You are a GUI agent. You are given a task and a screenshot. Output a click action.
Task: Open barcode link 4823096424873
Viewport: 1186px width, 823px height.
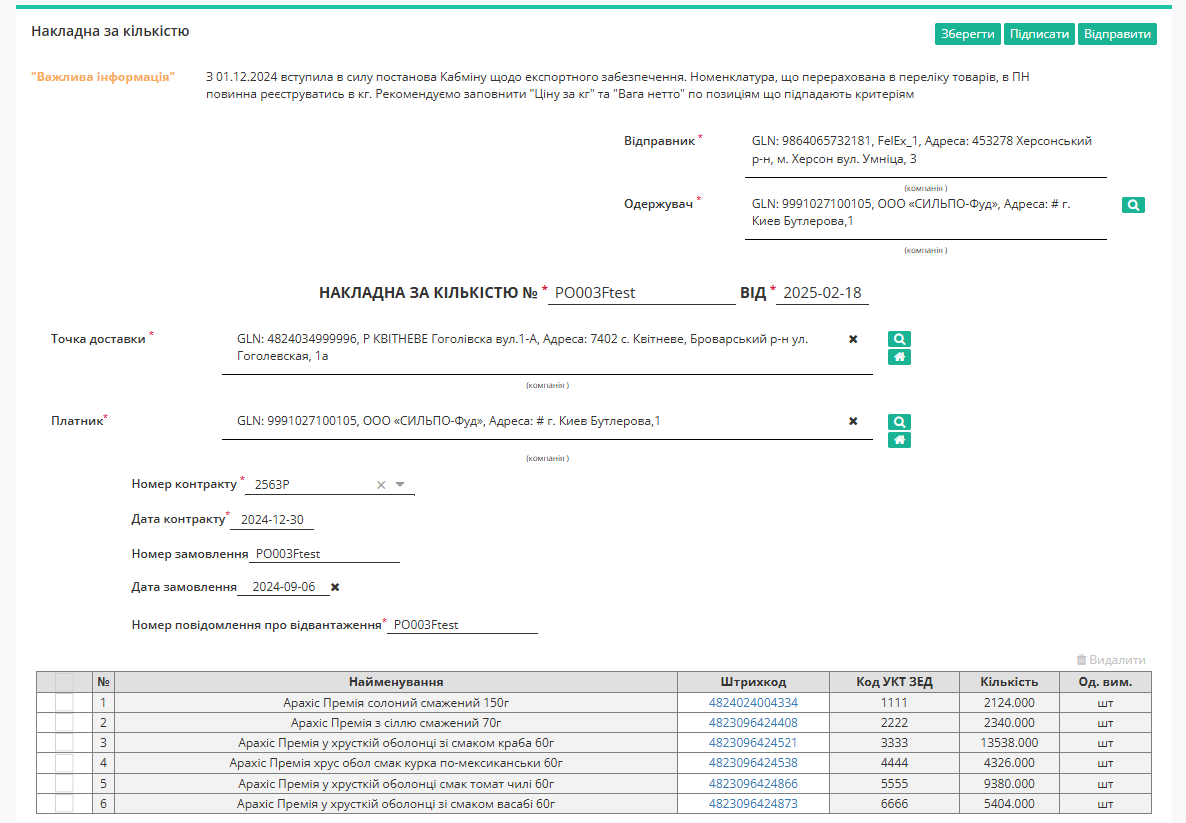click(753, 803)
